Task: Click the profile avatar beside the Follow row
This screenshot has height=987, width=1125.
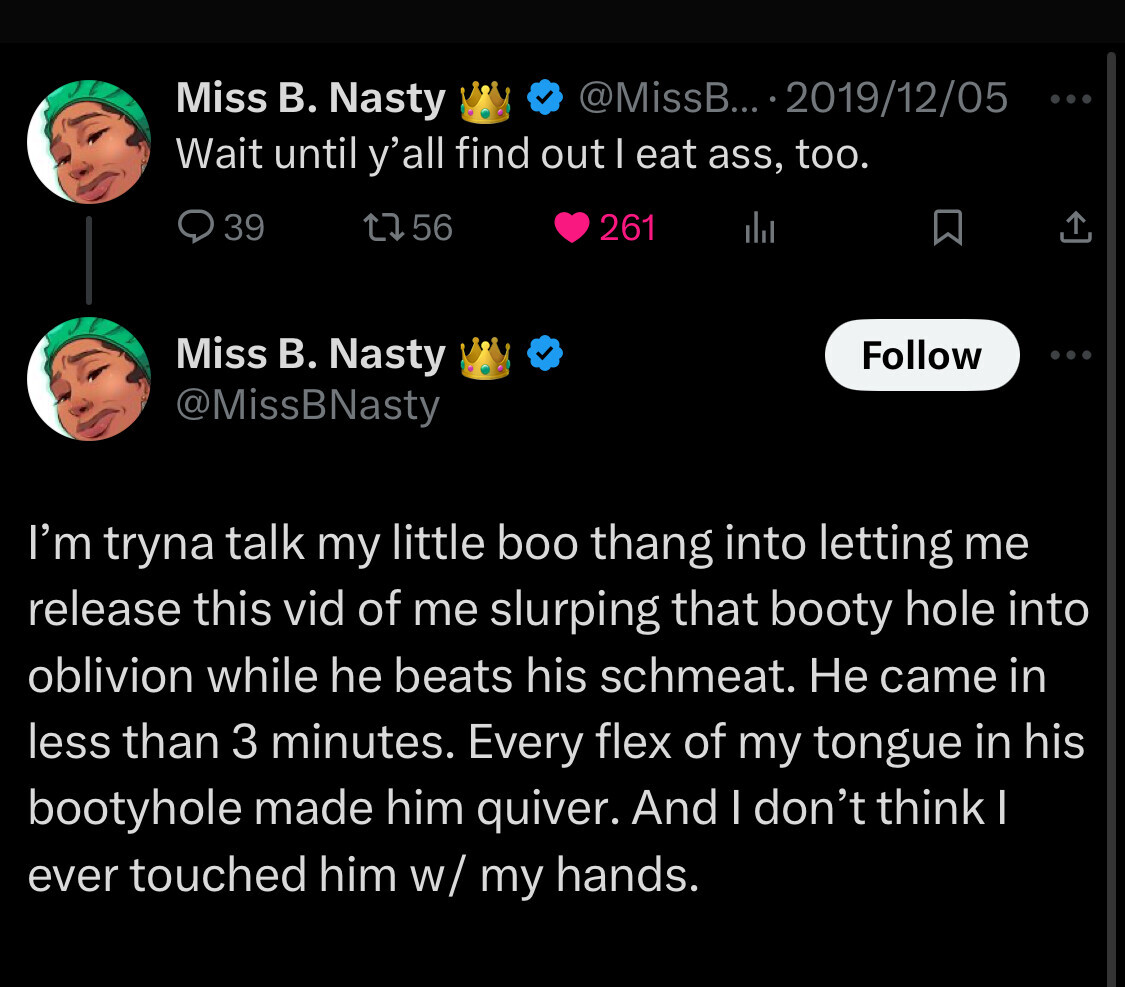Action: coord(89,380)
